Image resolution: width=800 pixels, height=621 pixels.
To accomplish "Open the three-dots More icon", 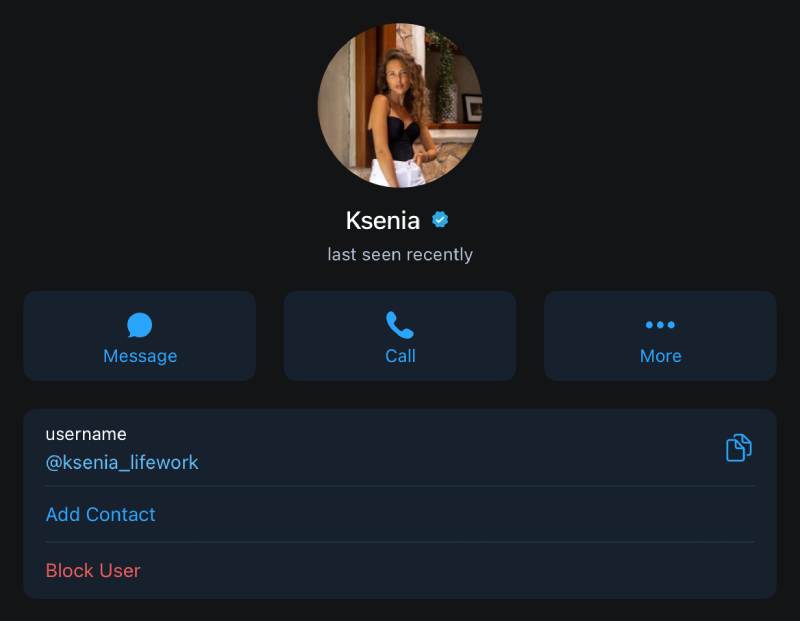I will click(x=660, y=325).
